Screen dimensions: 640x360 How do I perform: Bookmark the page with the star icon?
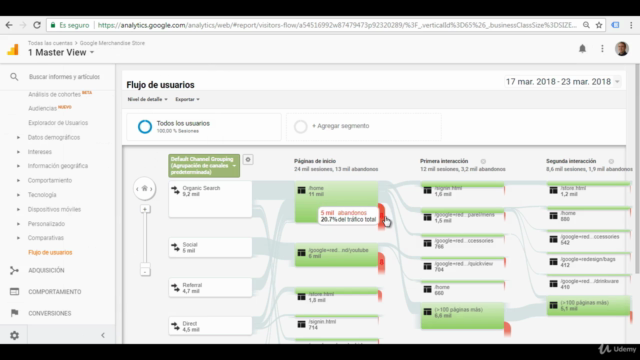point(599,25)
